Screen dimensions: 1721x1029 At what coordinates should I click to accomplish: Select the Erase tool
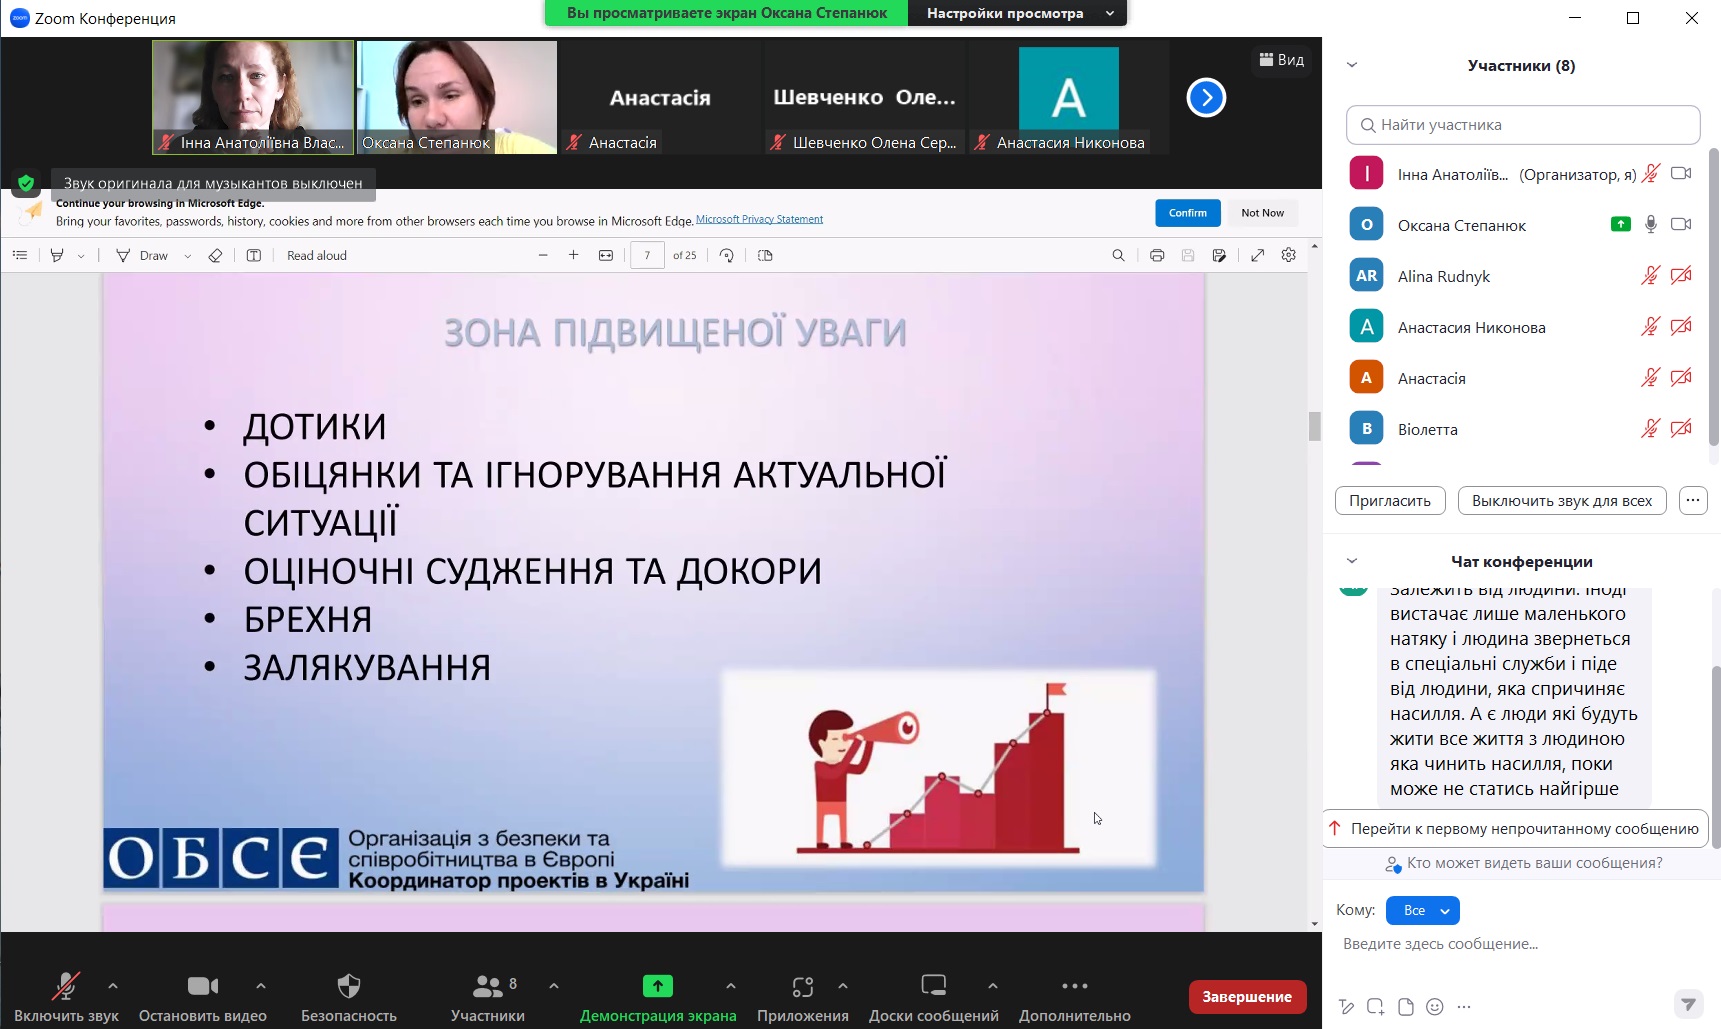click(215, 255)
